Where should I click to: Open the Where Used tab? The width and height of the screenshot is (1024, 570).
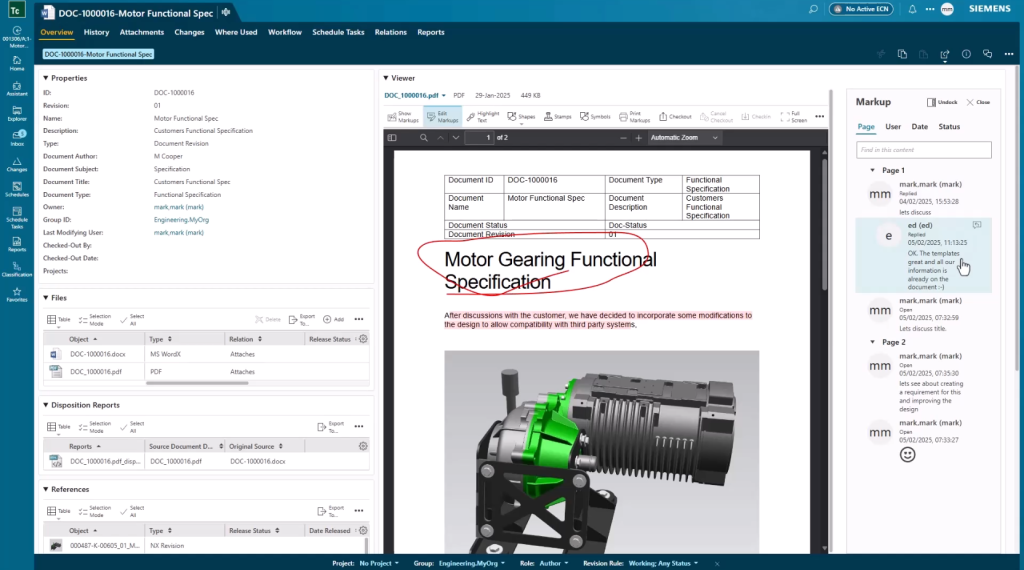pyautogui.click(x=236, y=32)
